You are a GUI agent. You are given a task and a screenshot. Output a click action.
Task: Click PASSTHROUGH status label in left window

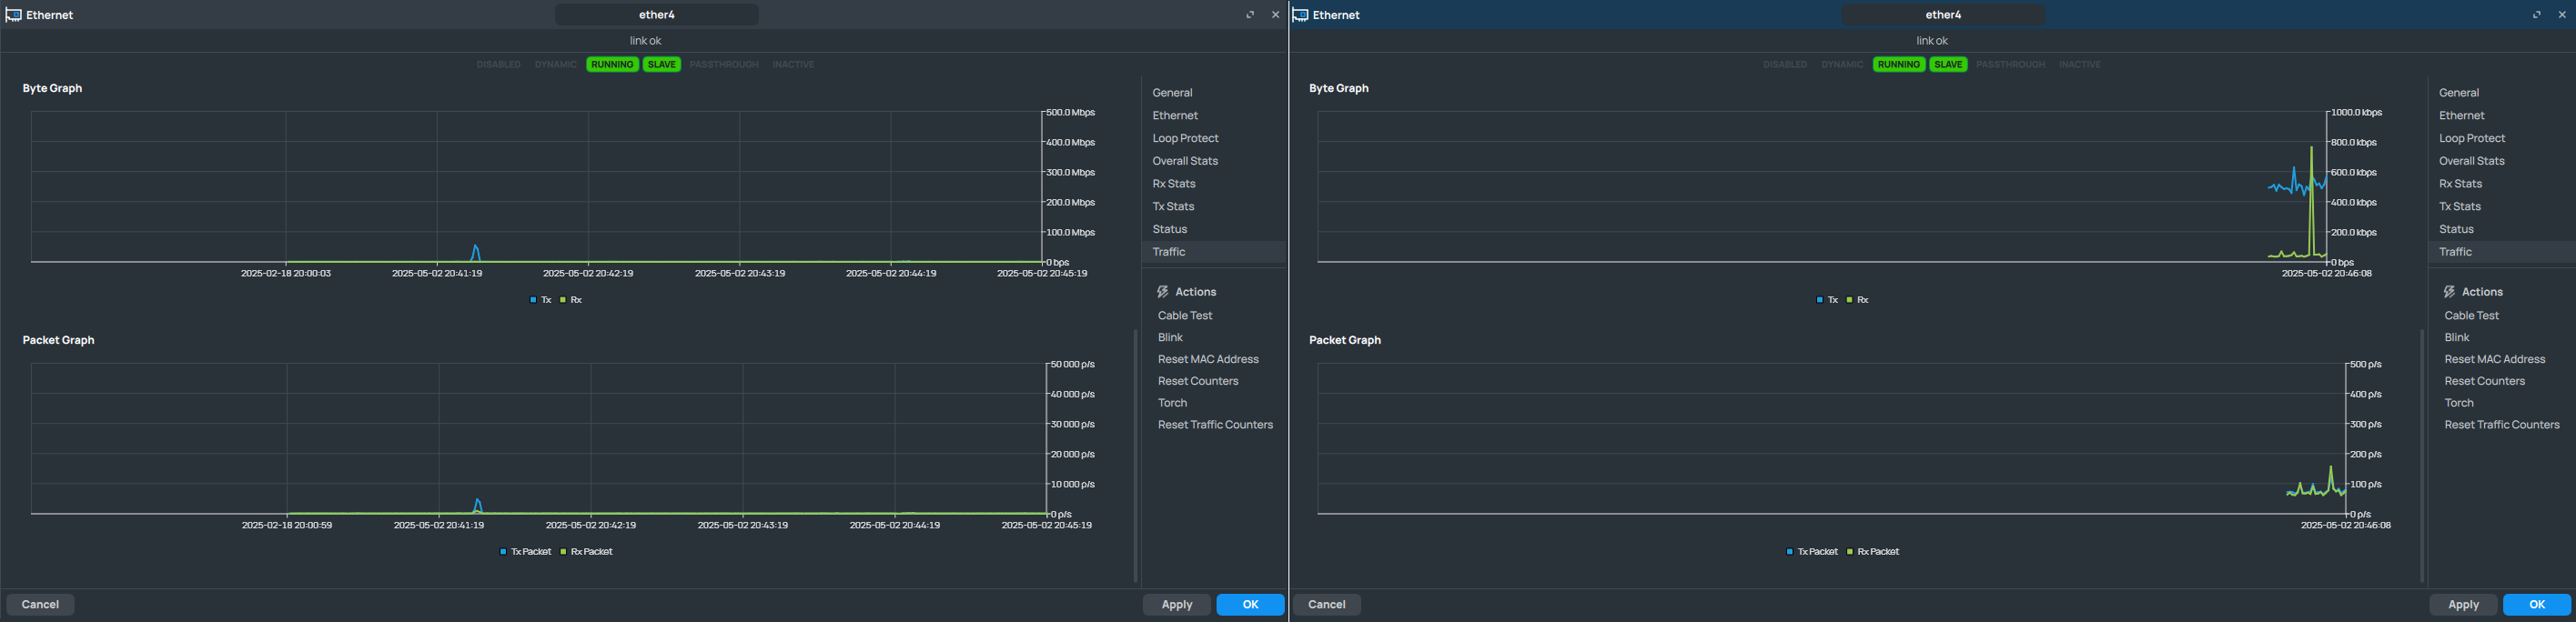pos(724,65)
